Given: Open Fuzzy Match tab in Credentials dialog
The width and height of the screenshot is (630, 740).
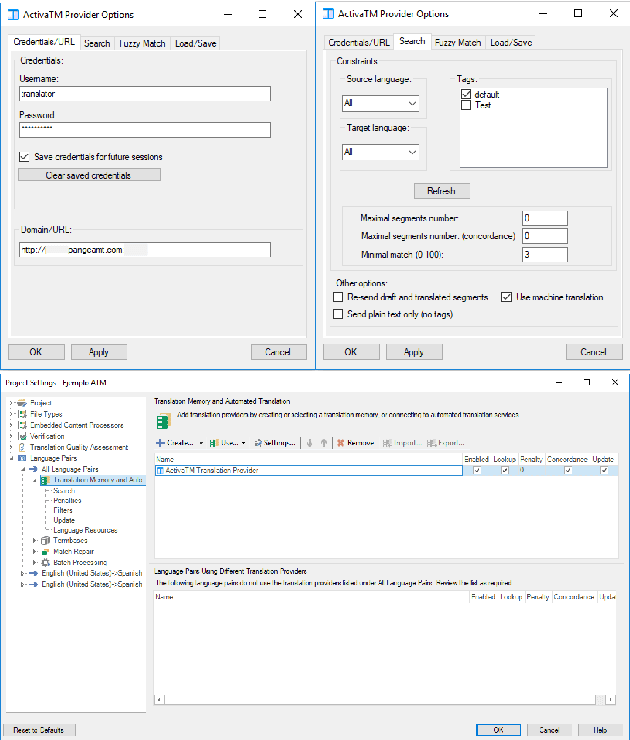Looking at the screenshot, I should tap(142, 43).
